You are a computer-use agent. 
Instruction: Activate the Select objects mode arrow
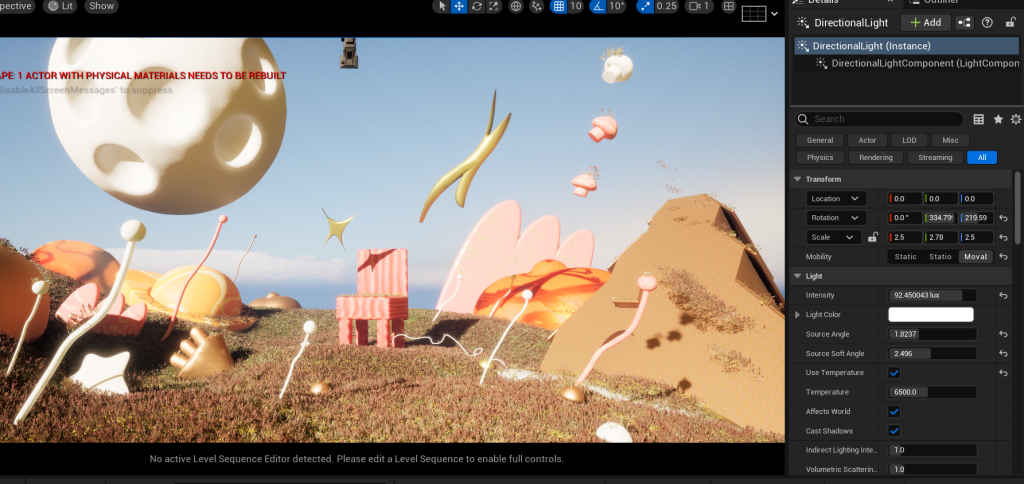coord(442,6)
